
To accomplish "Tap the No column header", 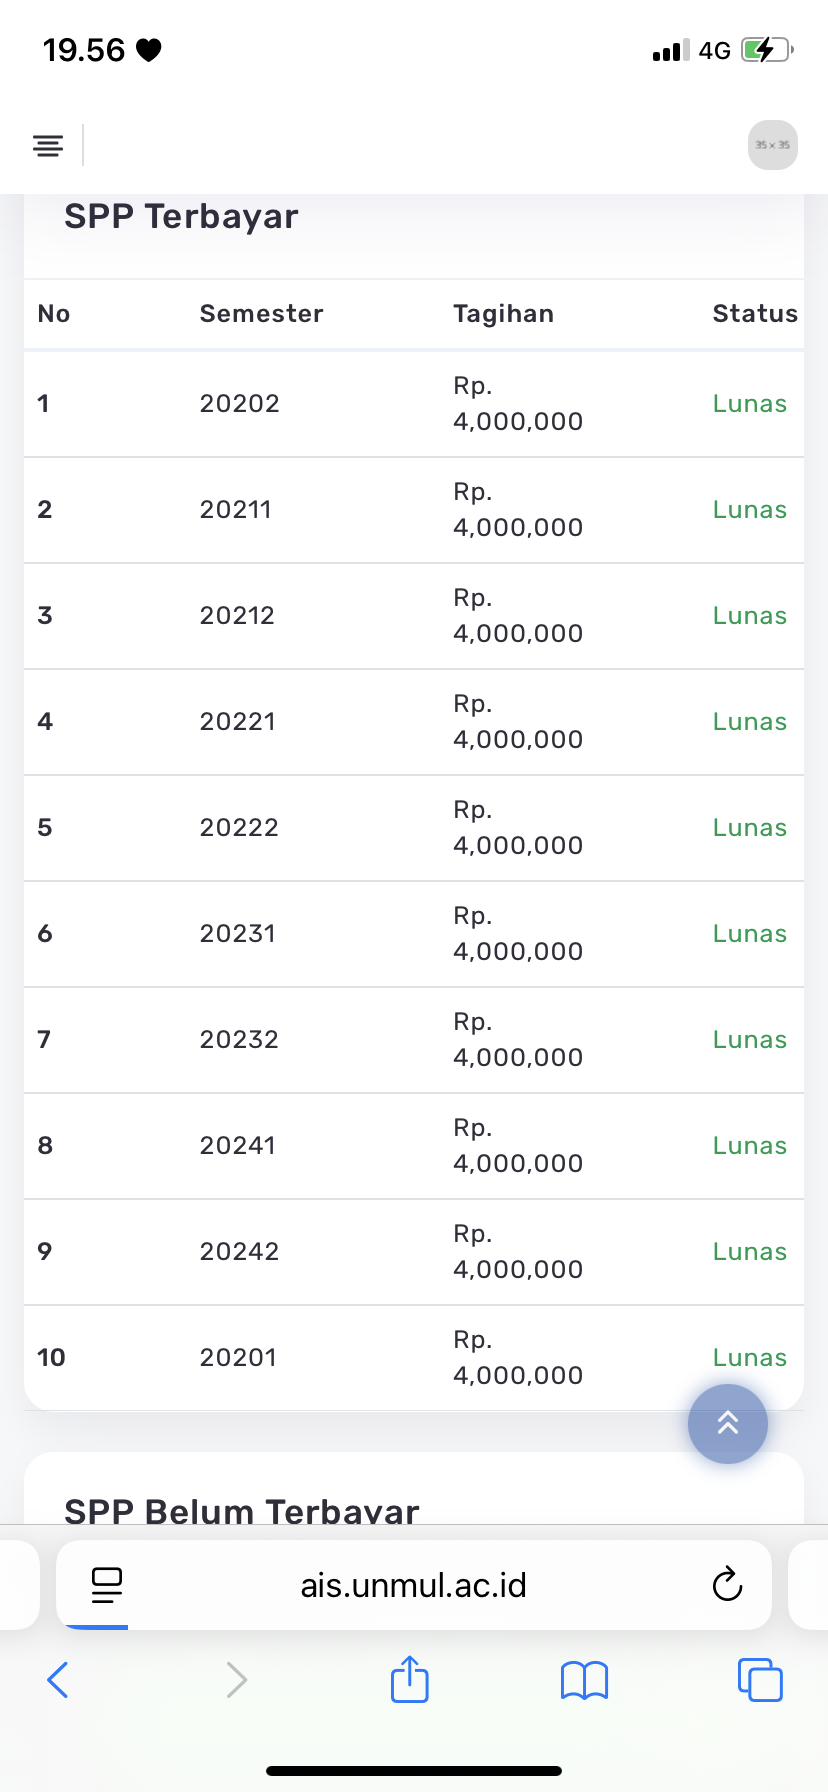I will 54,314.
